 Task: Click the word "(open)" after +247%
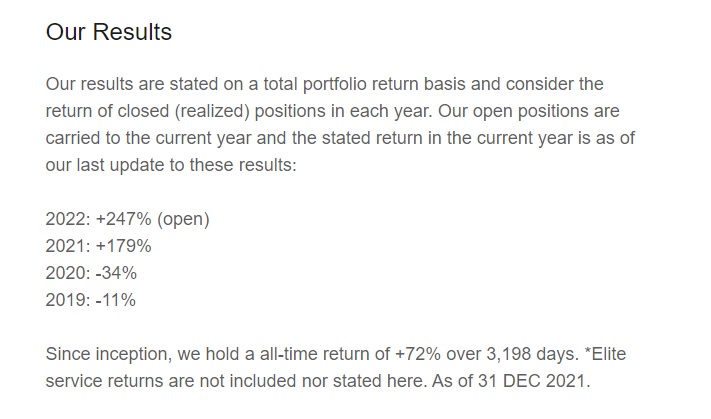coord(183,219)
